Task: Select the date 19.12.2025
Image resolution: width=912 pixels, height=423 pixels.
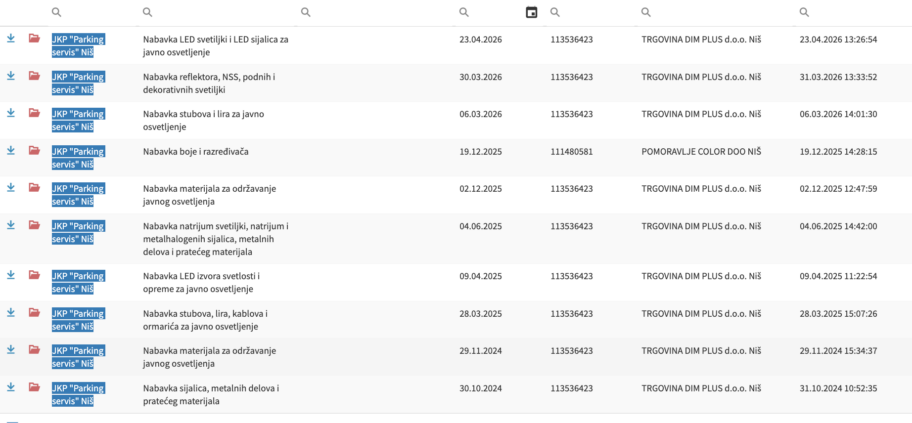Action: [480, 152]
